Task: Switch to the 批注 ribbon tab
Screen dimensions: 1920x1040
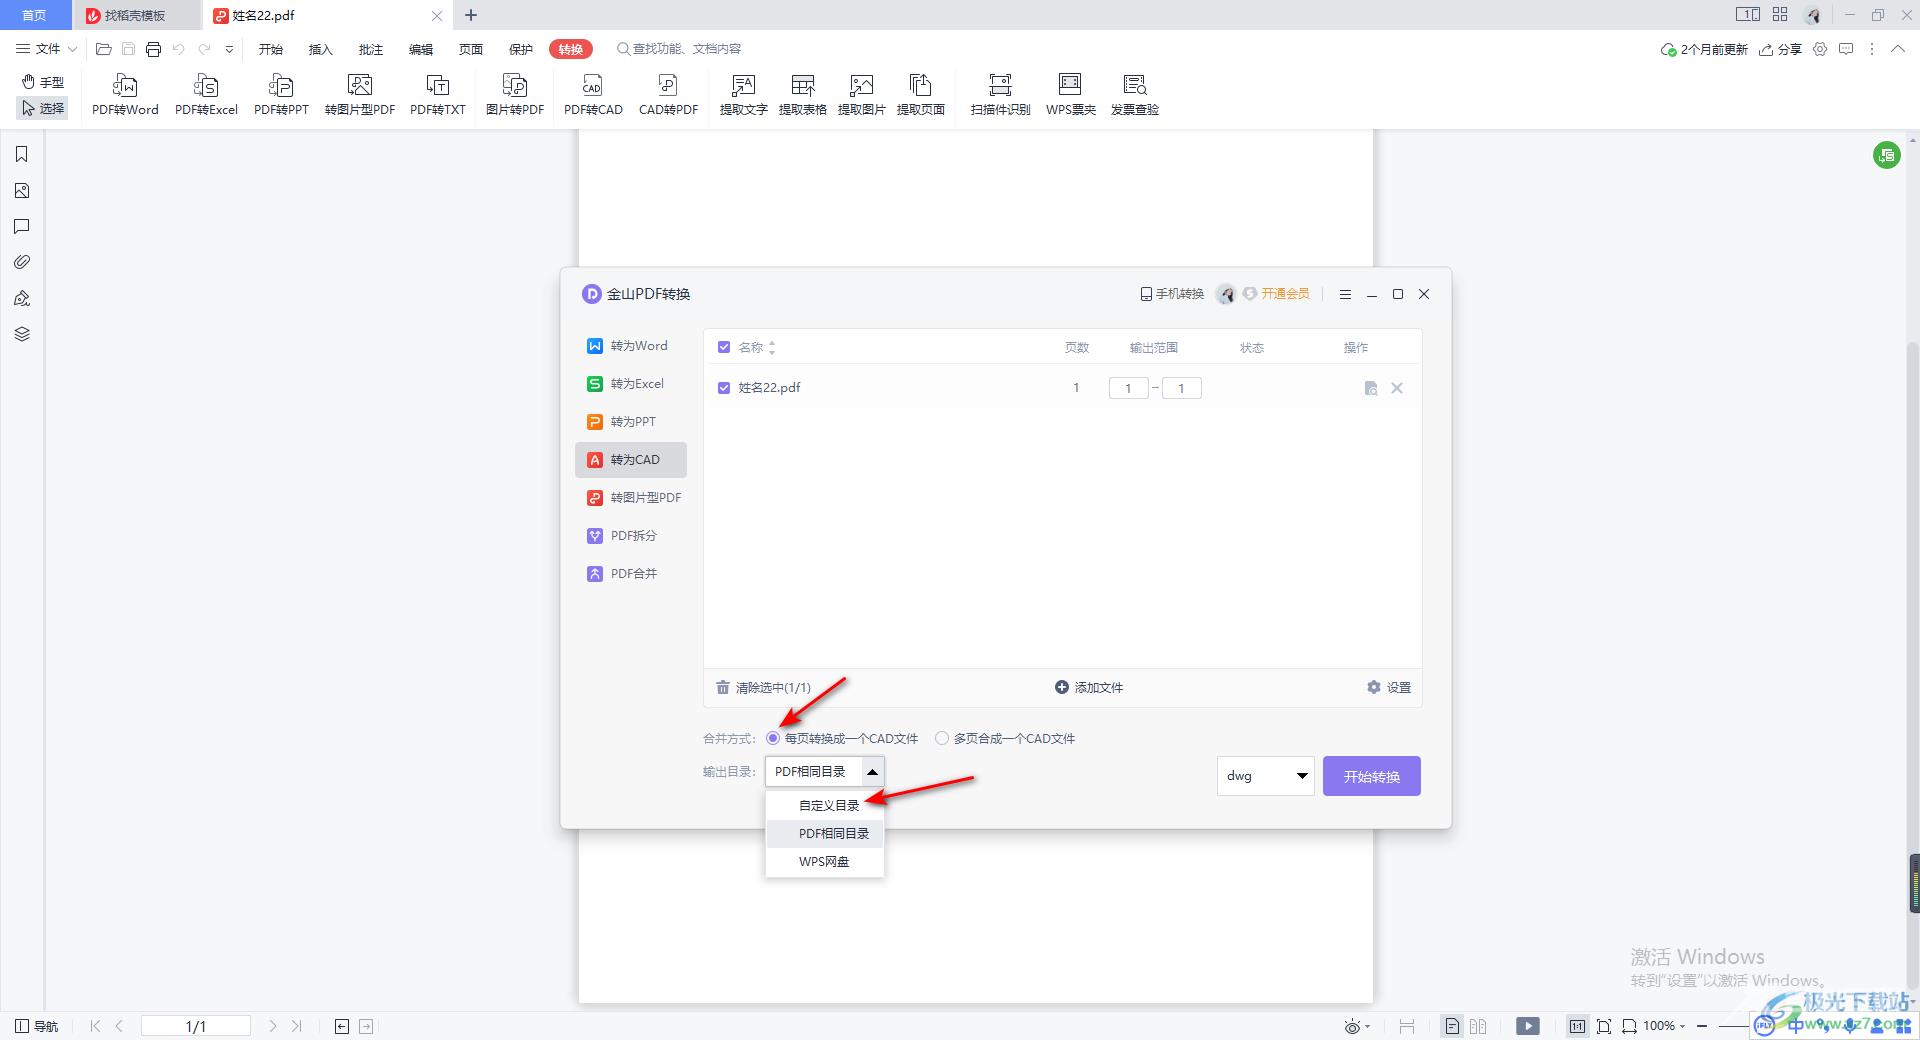Action: click(370, 49)
